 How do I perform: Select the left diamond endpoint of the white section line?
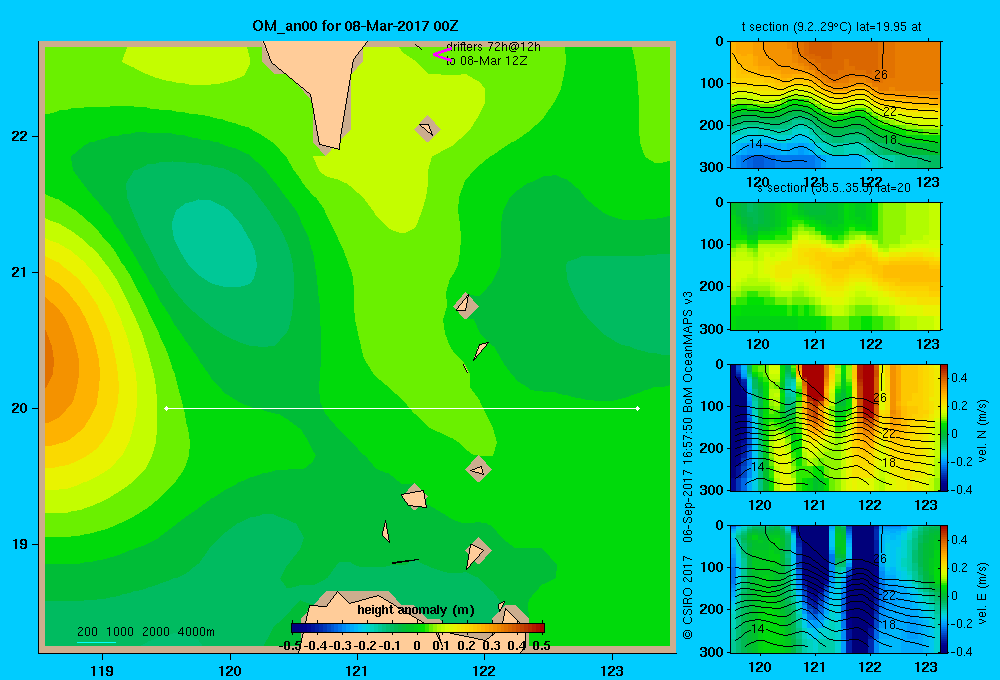coord(166,408)
